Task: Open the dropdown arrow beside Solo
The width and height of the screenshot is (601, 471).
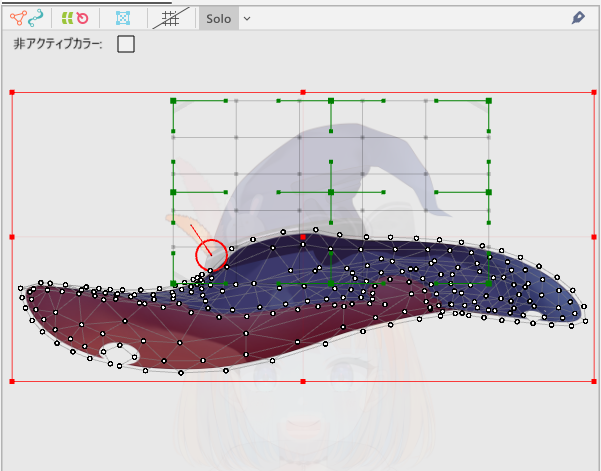Action: (x=247, y=18)
